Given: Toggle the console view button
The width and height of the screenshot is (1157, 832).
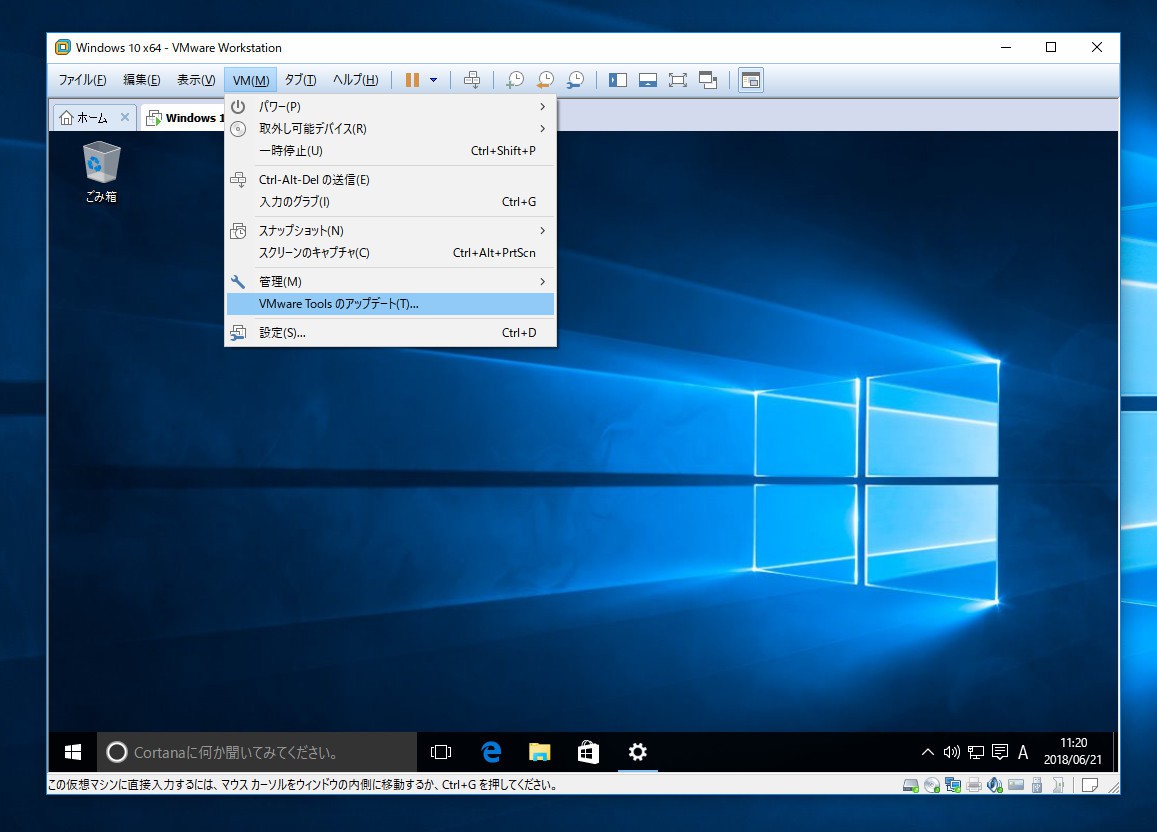Looking at the screenshot, I should (750, 80).
